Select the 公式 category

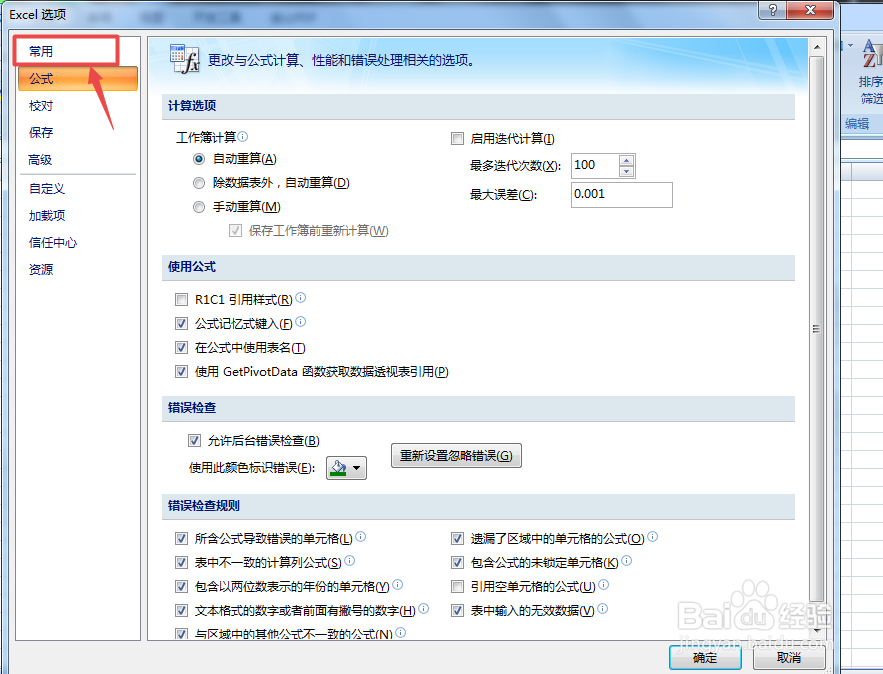point(78,78)
